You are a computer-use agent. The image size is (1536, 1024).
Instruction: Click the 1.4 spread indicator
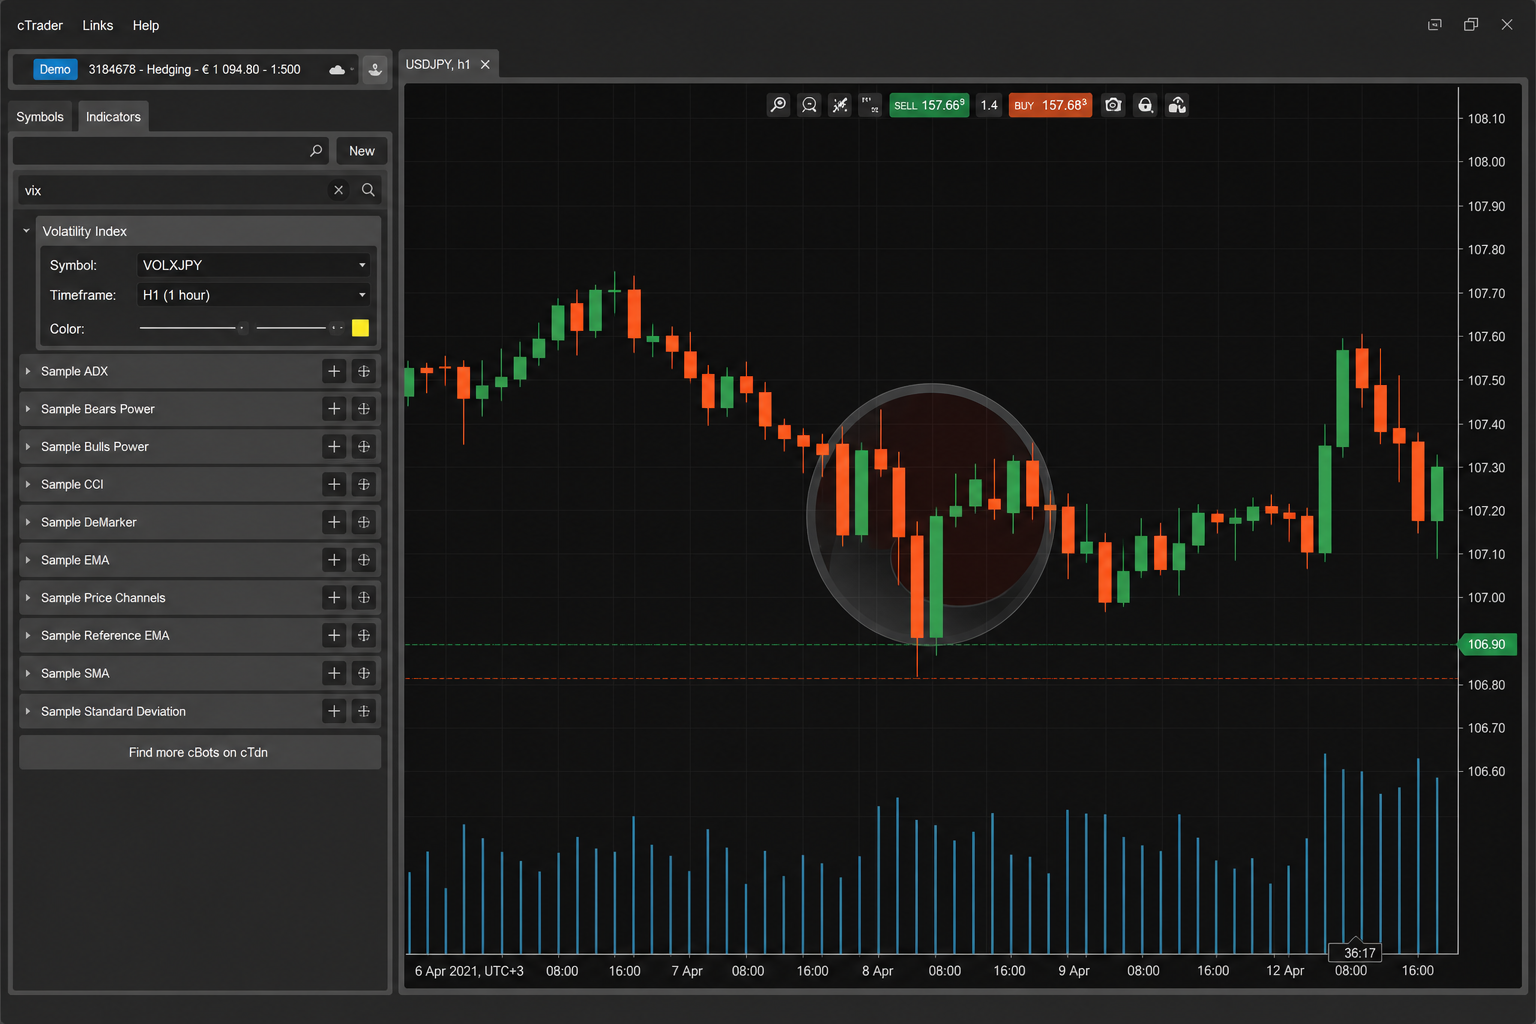(x=989, y=105)
